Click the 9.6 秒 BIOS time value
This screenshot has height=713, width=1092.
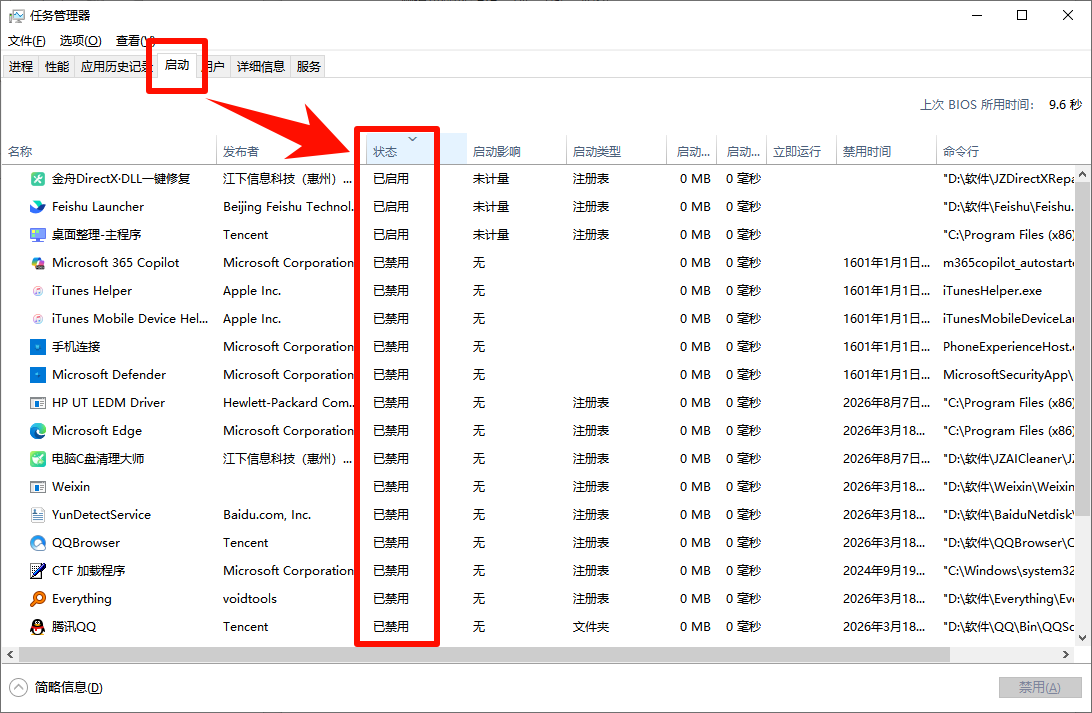click(x=1066, y=104)
